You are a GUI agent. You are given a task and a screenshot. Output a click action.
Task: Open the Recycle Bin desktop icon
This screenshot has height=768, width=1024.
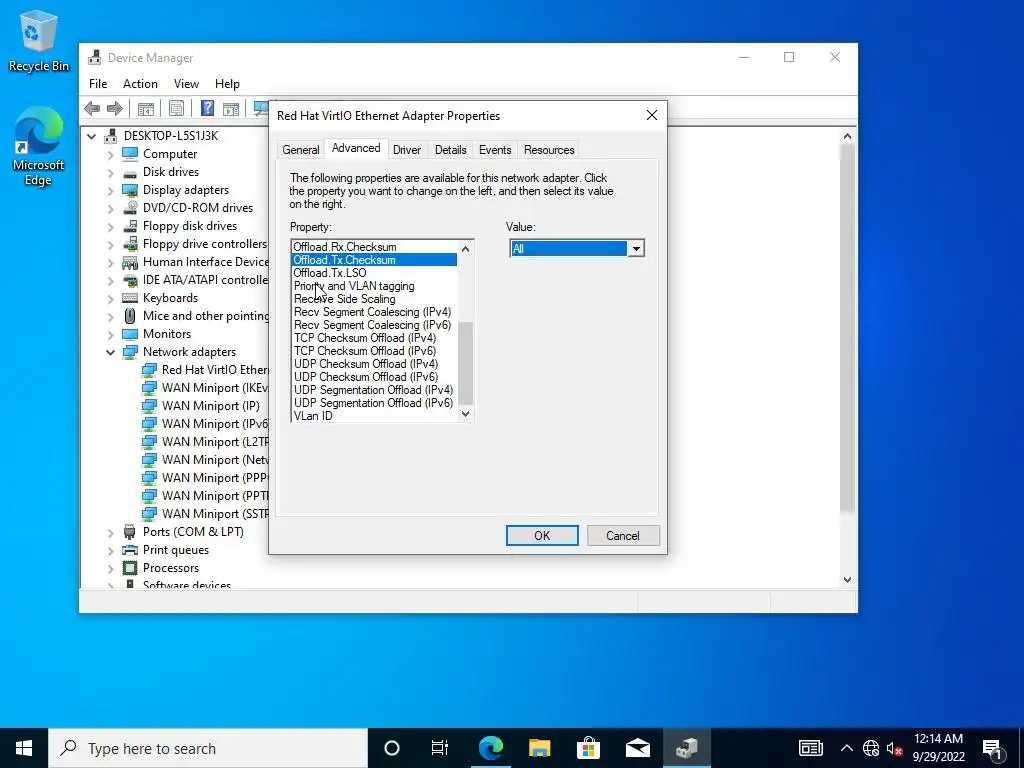(38, 41)
